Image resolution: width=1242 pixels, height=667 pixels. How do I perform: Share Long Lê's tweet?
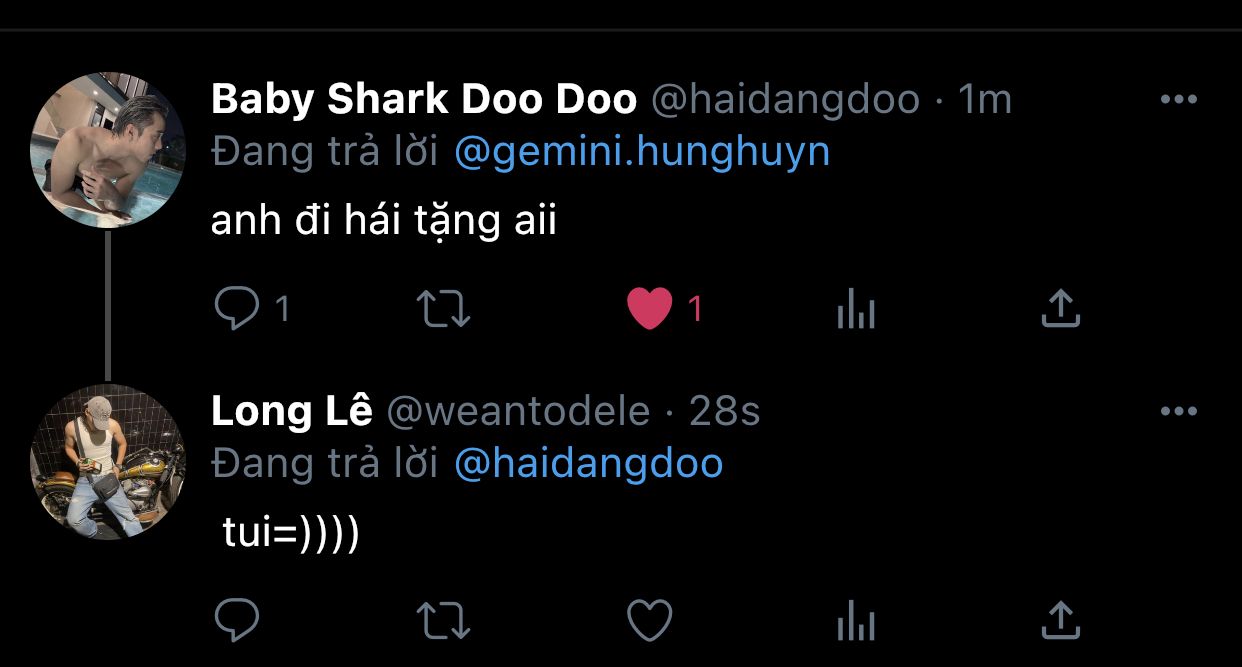(1060, 621)
